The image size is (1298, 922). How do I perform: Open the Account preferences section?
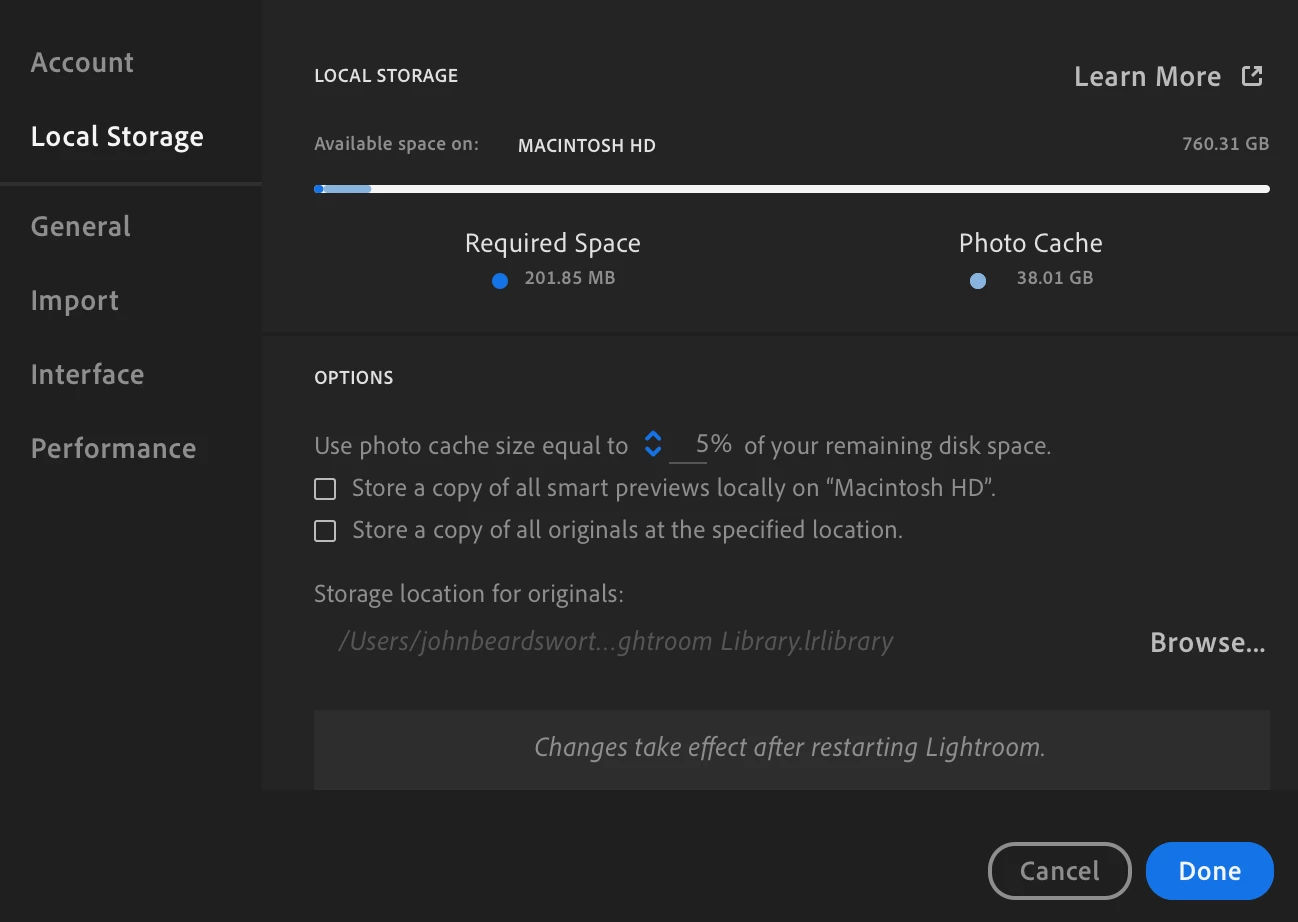click(82, 62)
